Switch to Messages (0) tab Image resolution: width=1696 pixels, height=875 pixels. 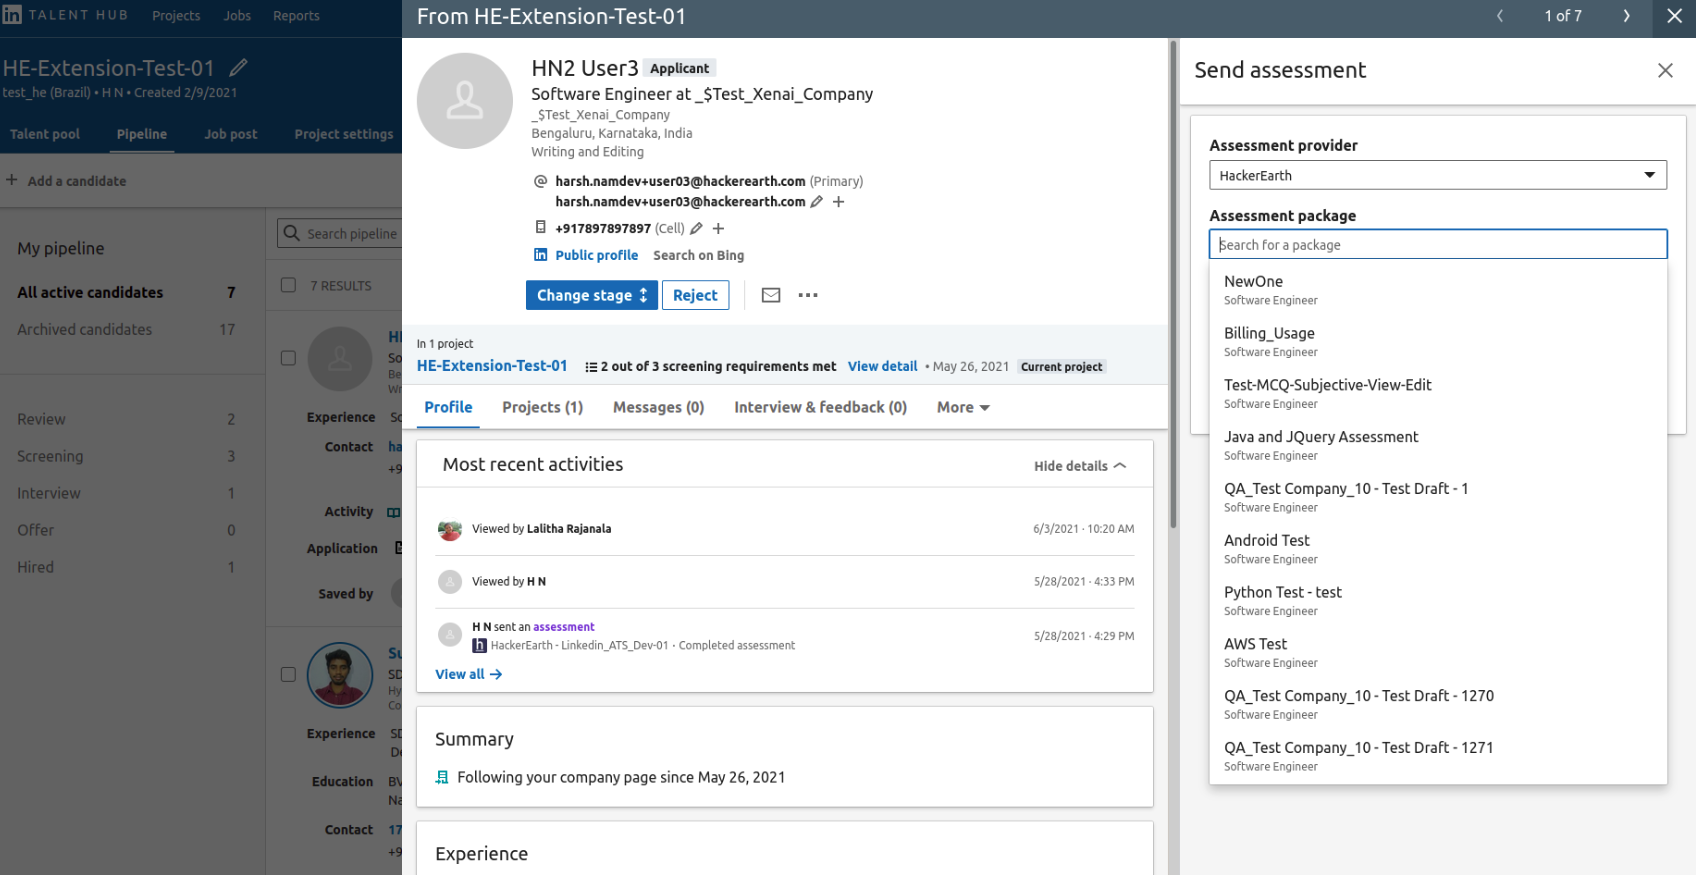pyautogui.click(x=659, y=408)
